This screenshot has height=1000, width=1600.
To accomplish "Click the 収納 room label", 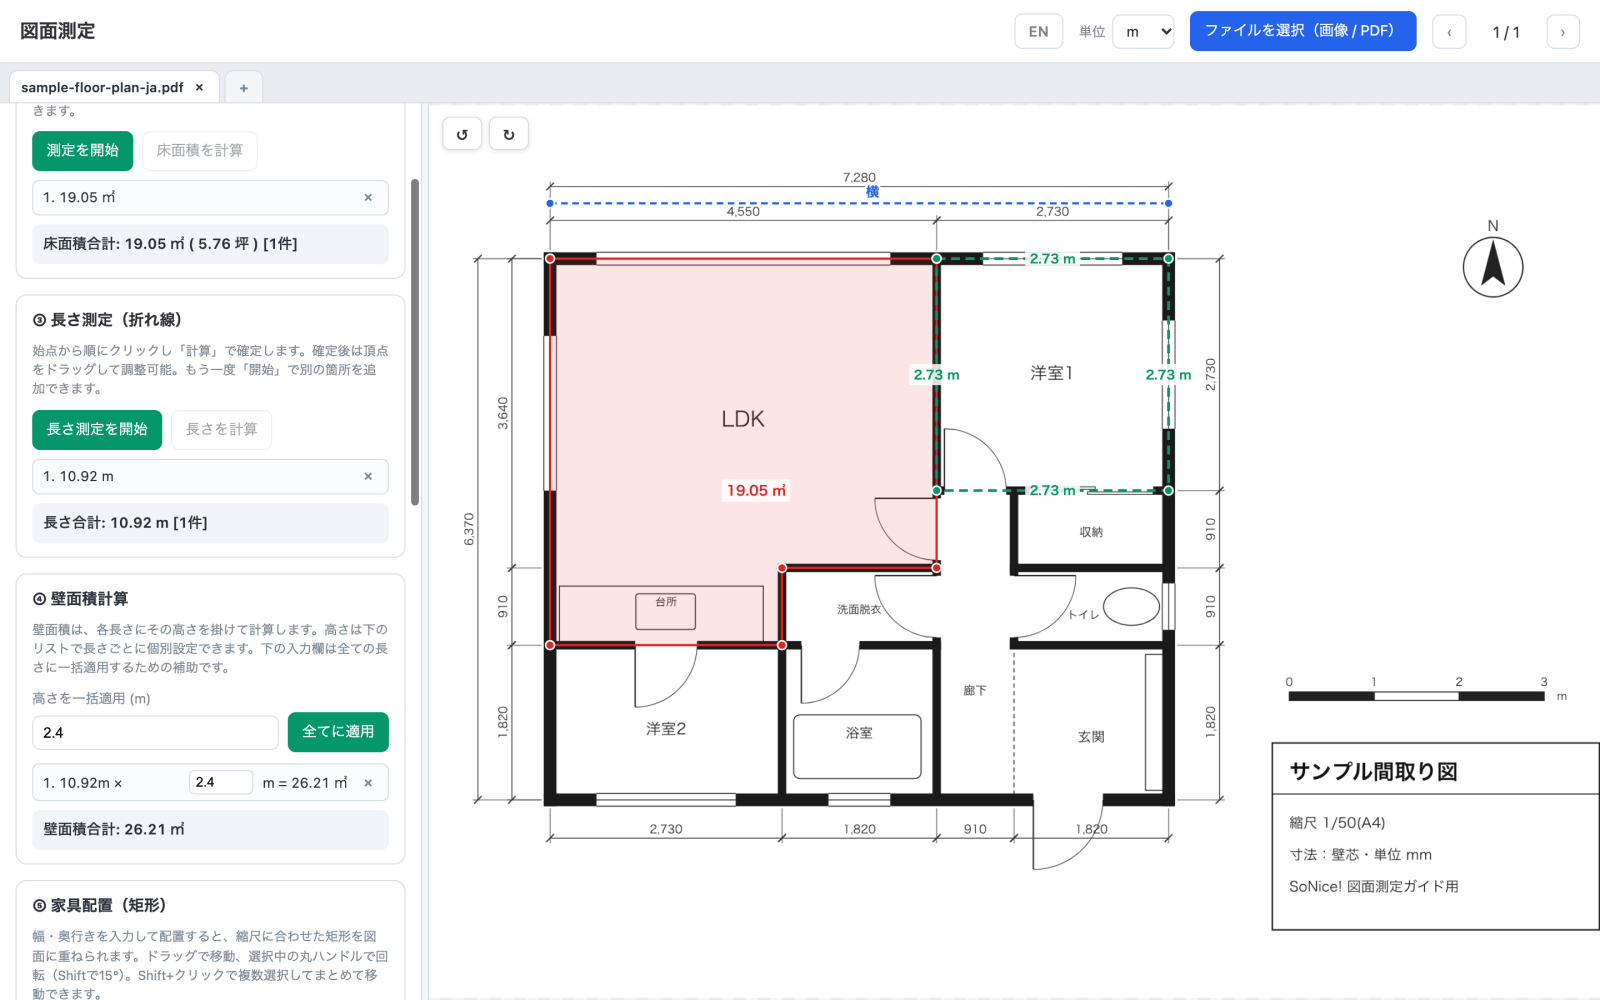I will click(x=1091, y=532).
